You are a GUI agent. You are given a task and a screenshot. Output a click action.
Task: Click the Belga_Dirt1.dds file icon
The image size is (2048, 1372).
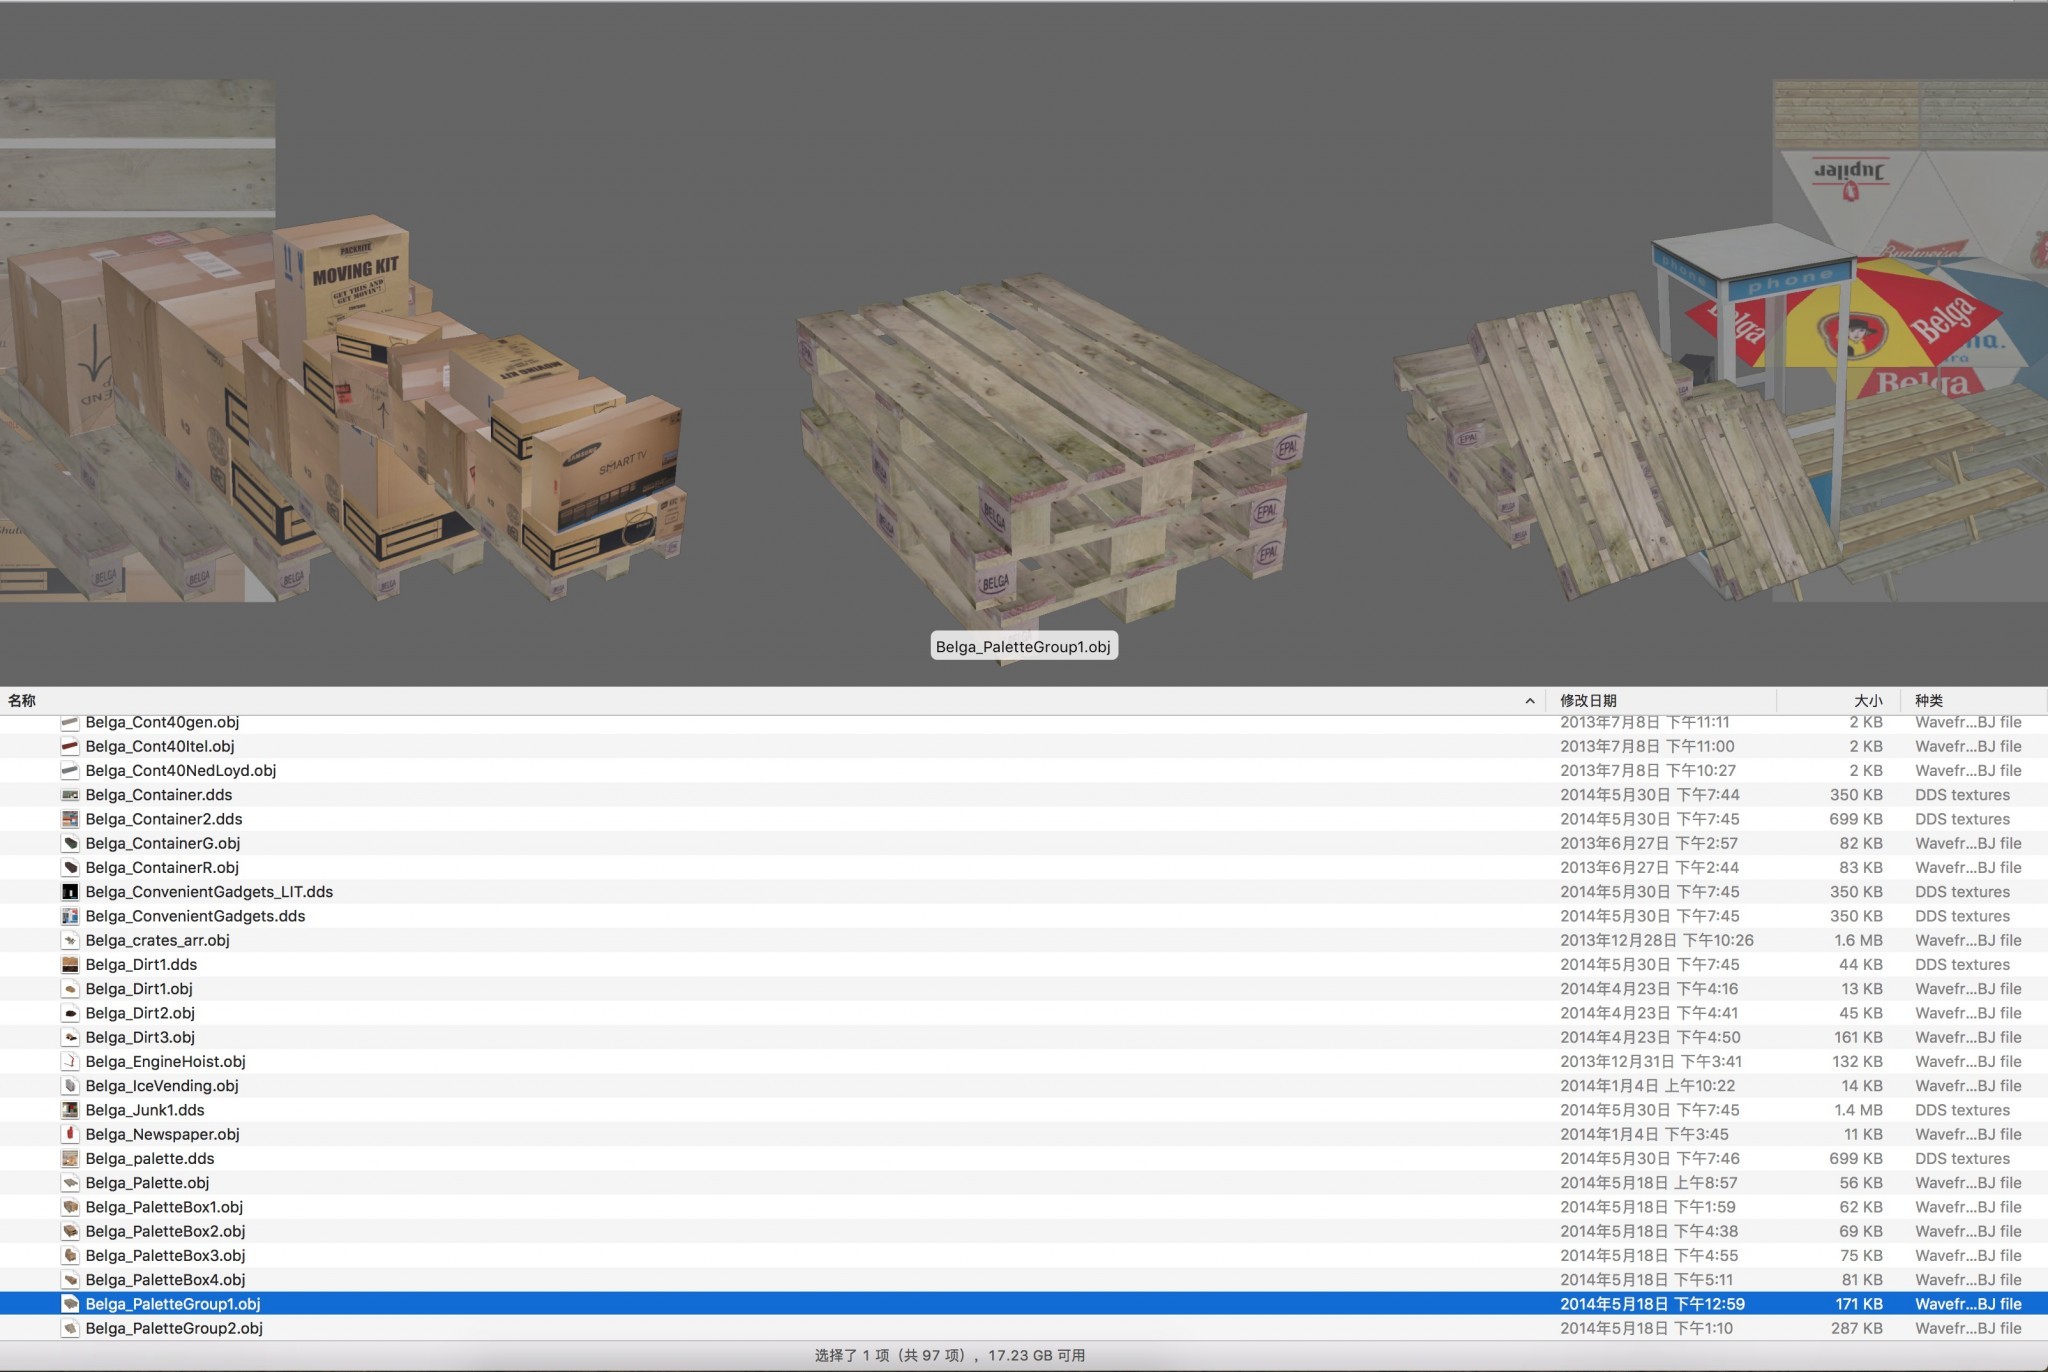(x=70, y=964)
